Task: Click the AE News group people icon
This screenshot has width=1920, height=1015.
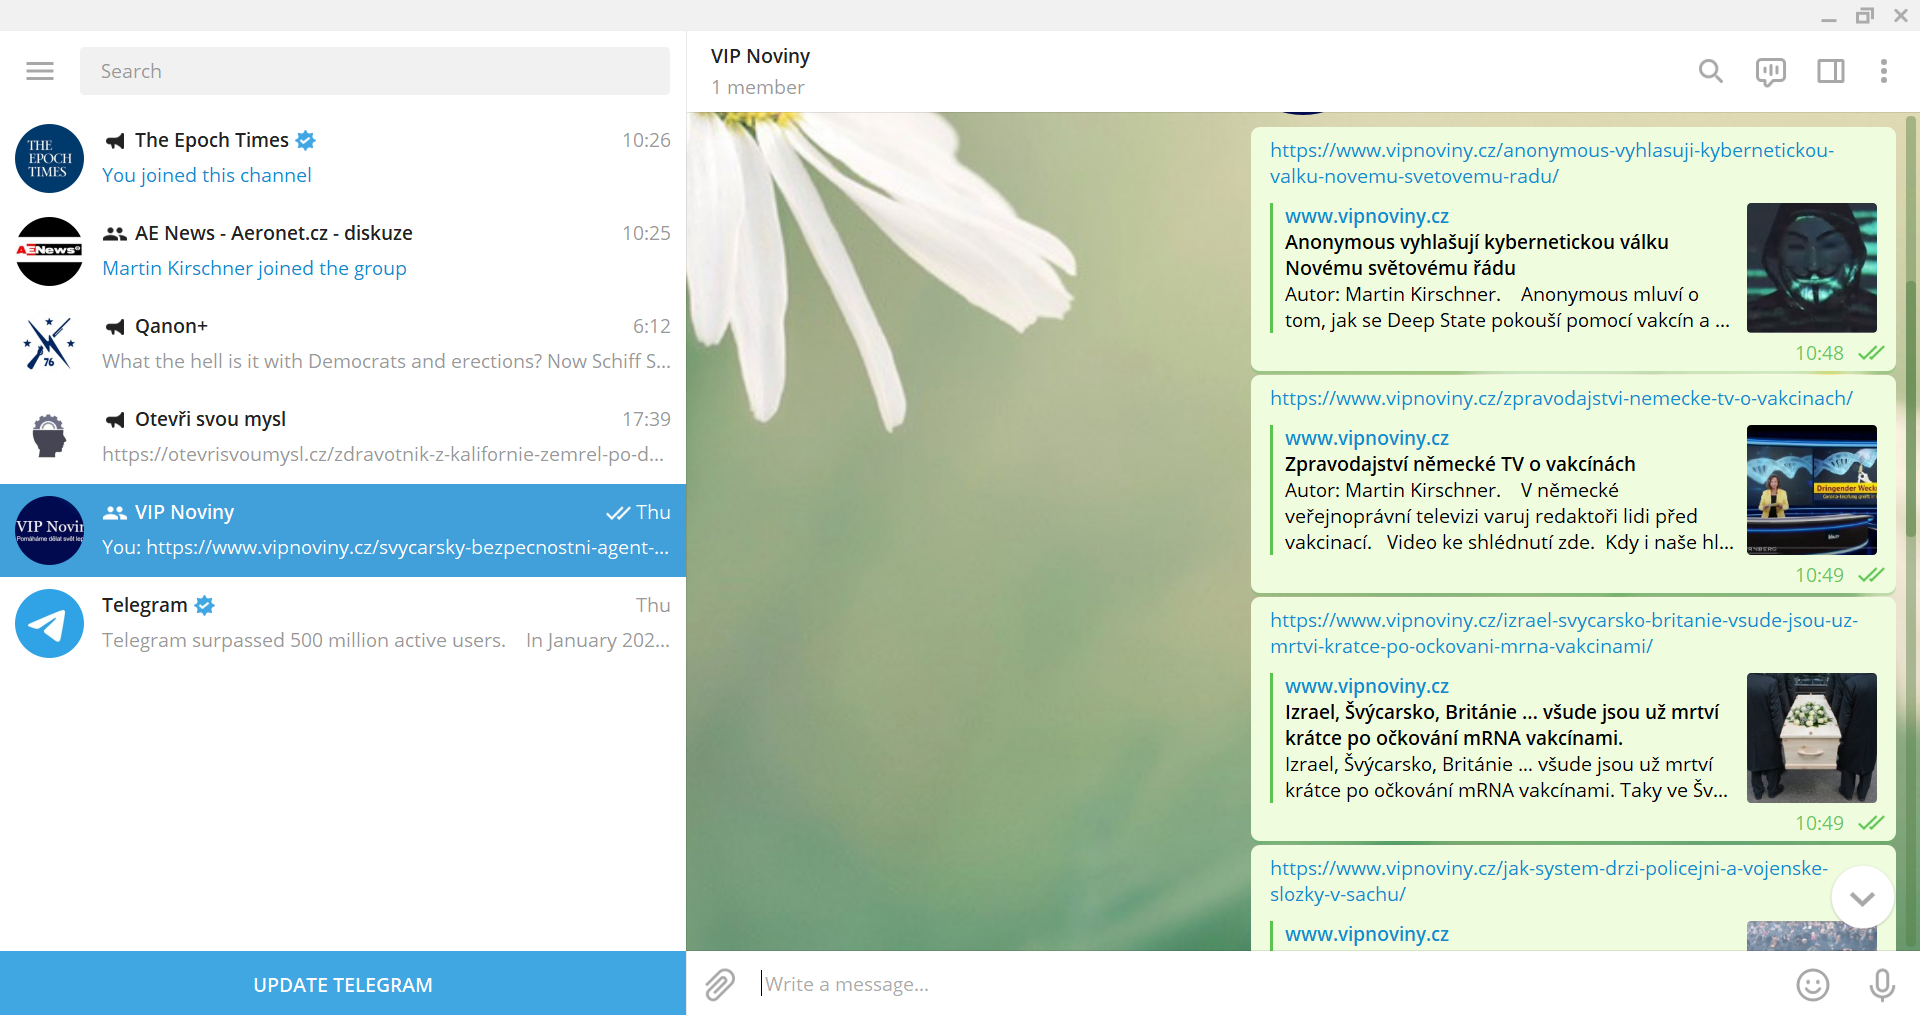Action: (x=115, y=233)
